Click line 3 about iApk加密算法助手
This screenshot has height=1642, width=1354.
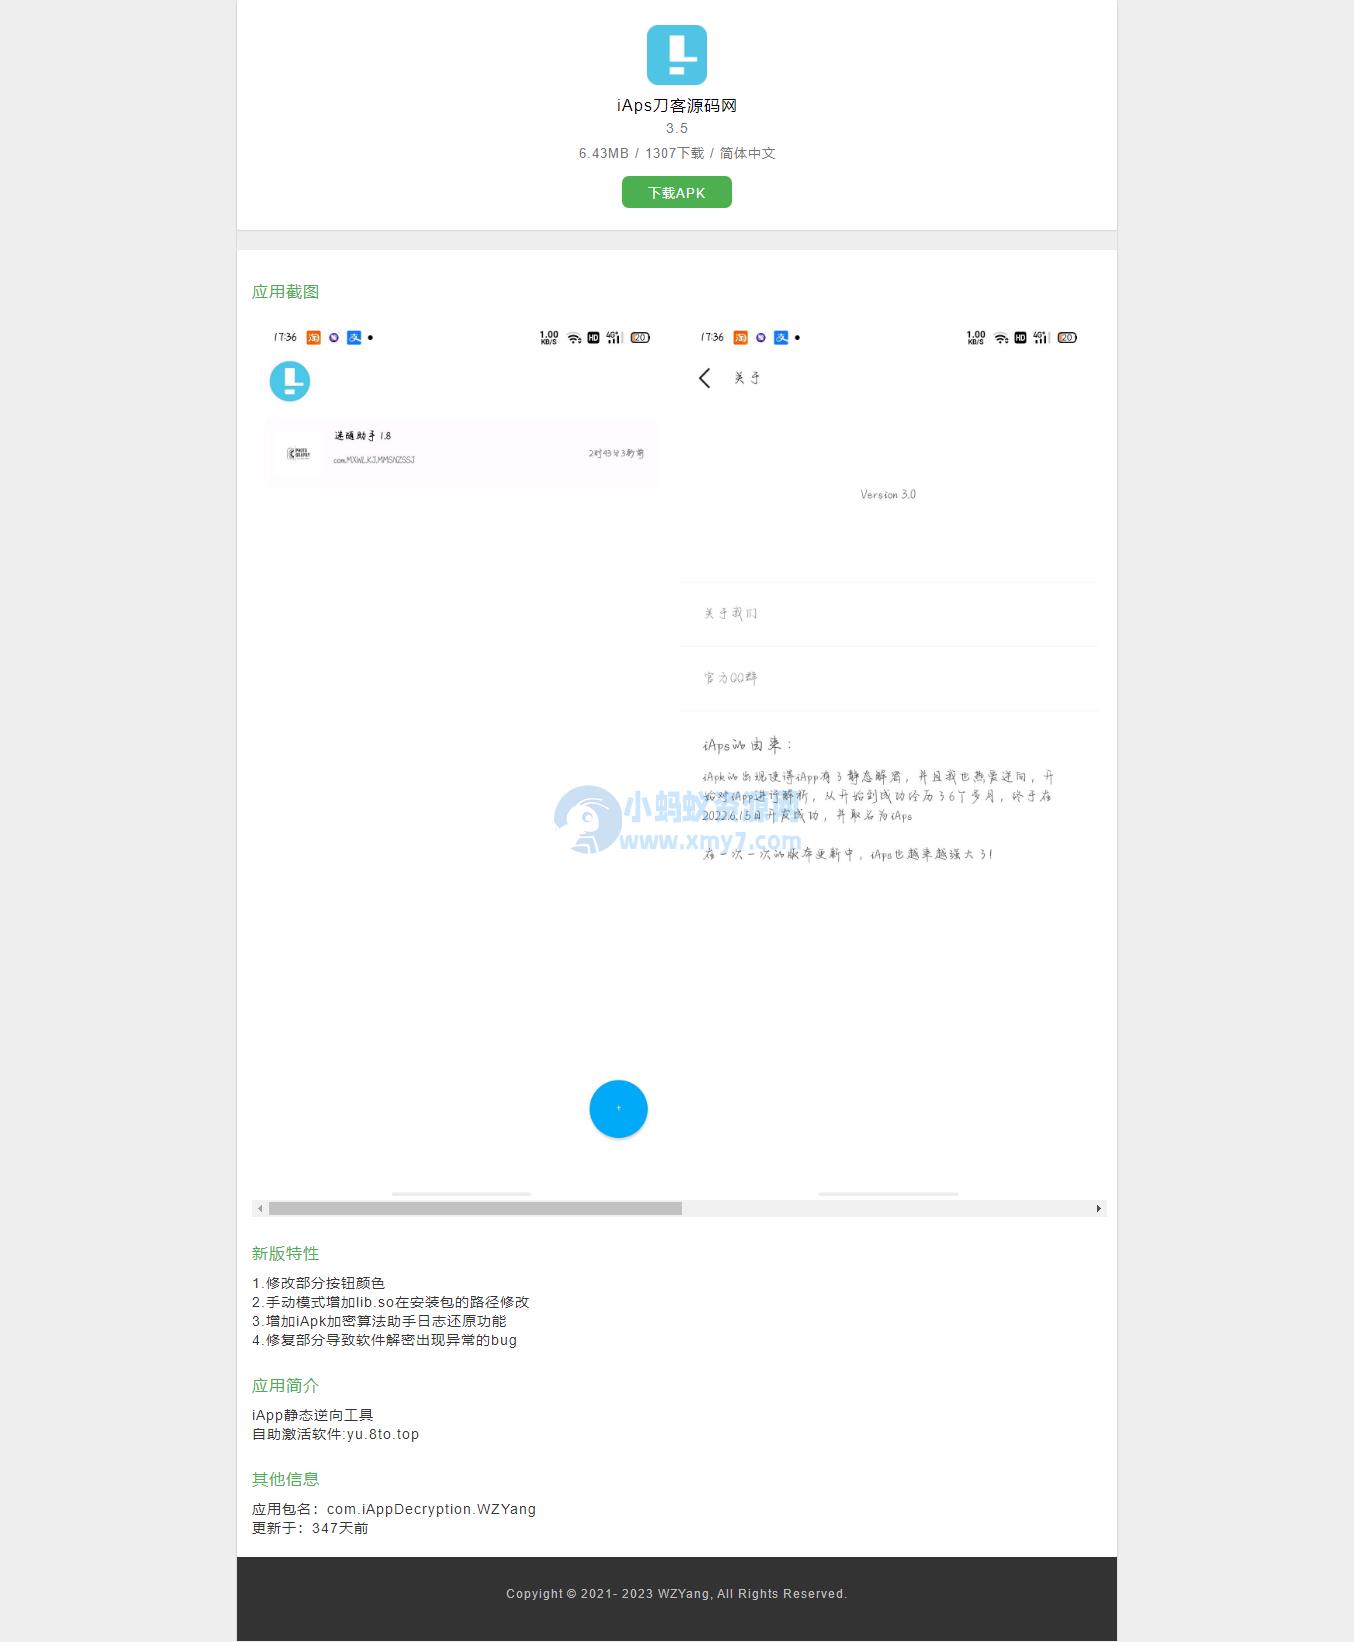point(379,1321)
